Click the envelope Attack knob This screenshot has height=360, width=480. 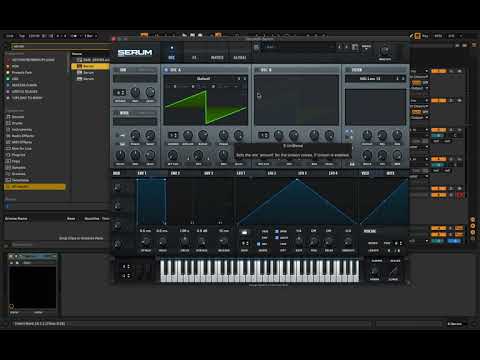(x=146, y=242)
